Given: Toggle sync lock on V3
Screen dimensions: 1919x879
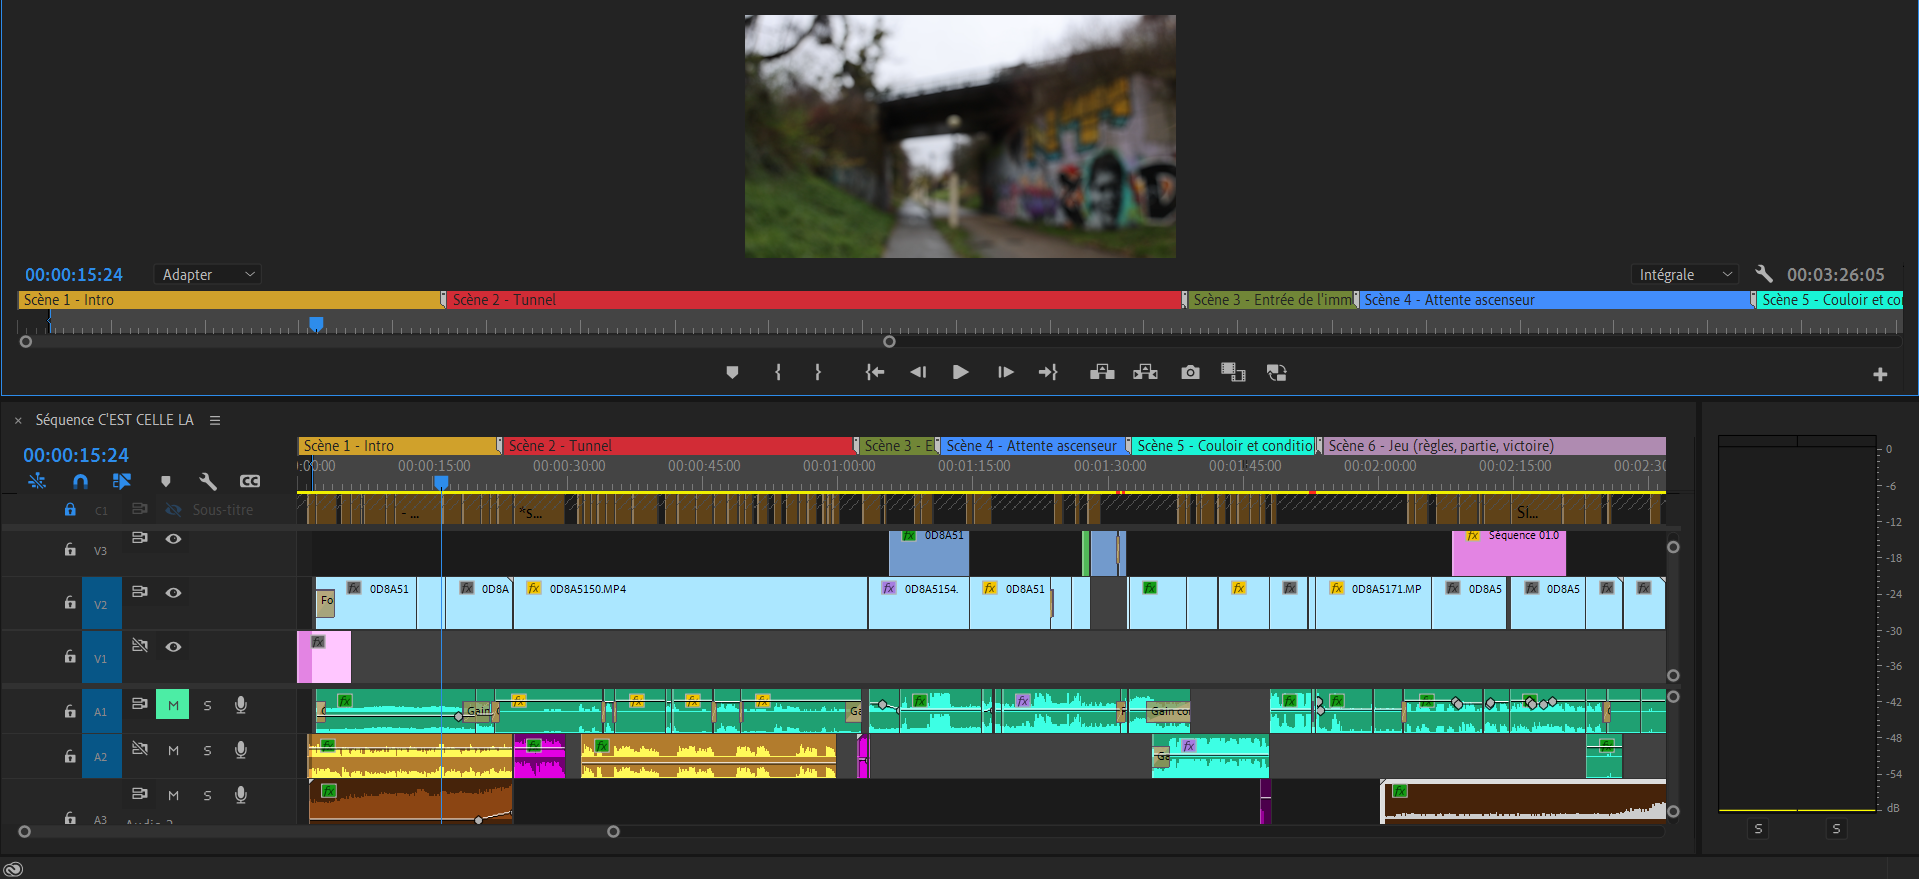Looking at the screenshot, I should 140,538.
